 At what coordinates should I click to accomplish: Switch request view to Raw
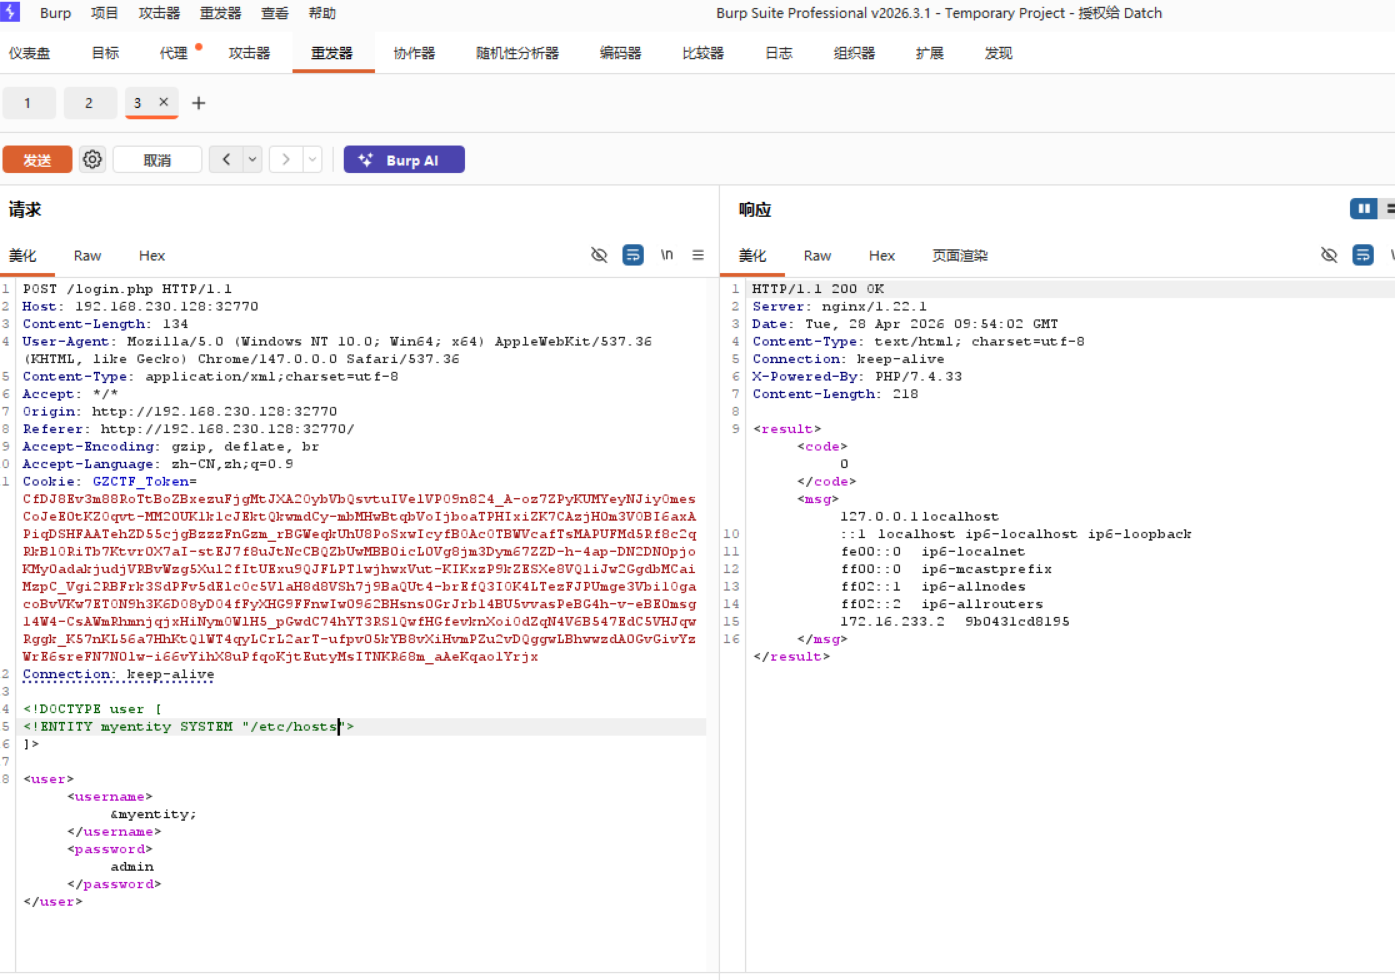[87, 256]
